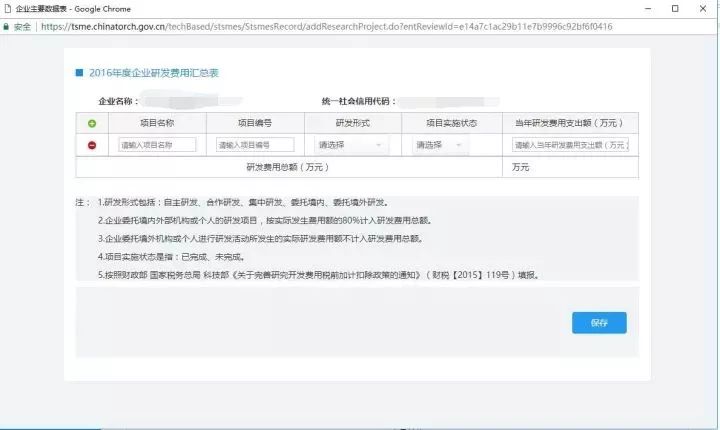Click the 当年研发费用支出额 input field
Viewport: 720px width, 430px height.
pyautogui.click(x=570, y=145)
